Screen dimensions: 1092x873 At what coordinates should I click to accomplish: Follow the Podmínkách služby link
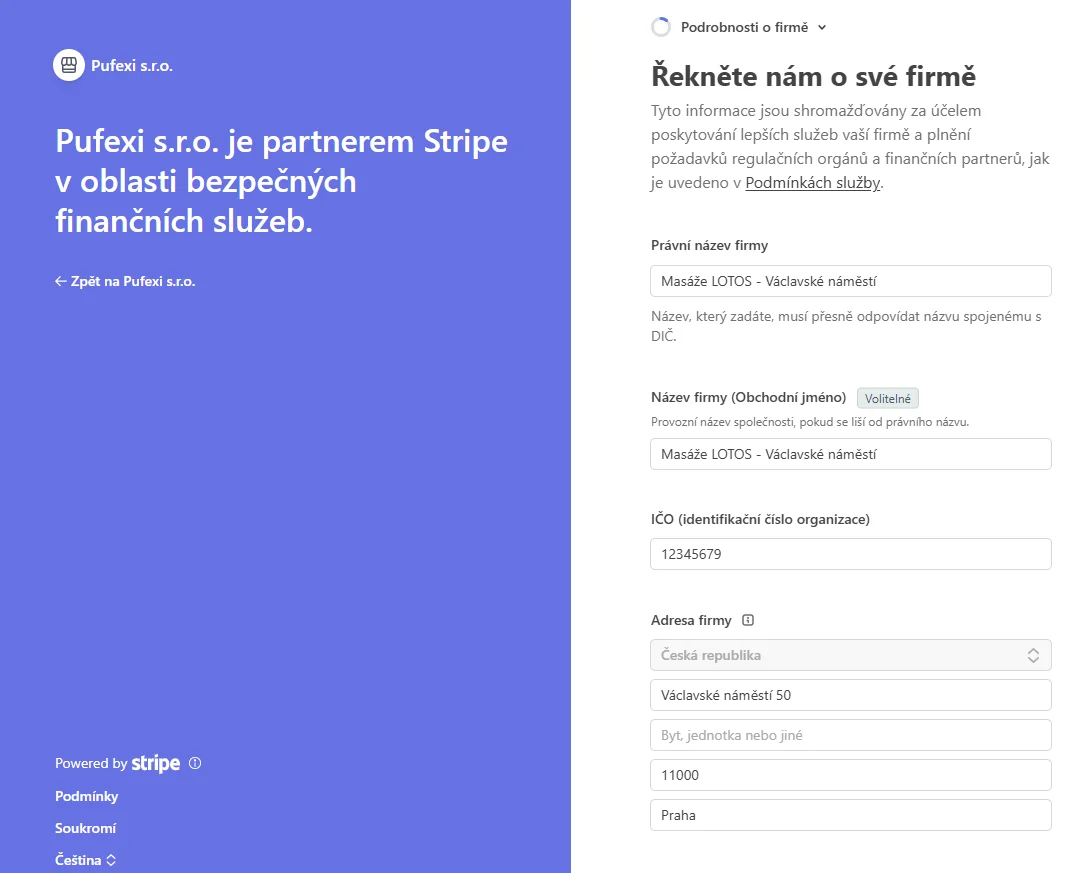[x=813, y=183]
